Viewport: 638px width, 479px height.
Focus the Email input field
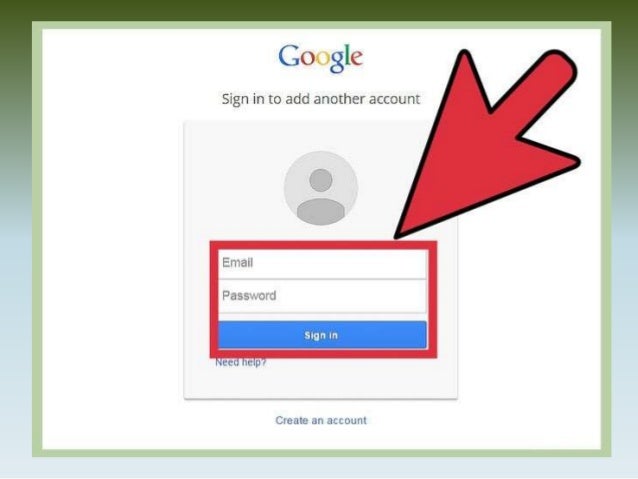pos(322,263)
